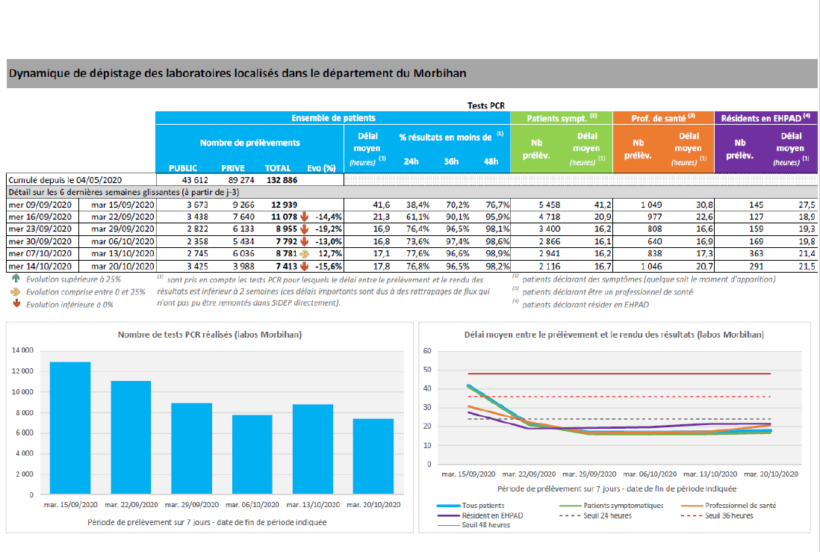Click 'patients déclarant résider en EHPAD' footnote
The height and width of the screenshot is (552, 820).
585,305
